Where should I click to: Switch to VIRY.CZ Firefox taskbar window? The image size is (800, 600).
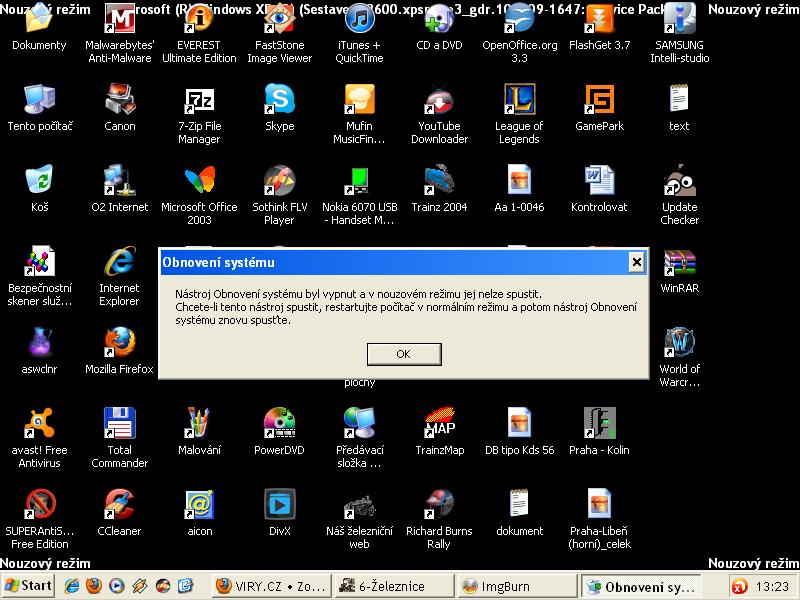coord(271,586)
